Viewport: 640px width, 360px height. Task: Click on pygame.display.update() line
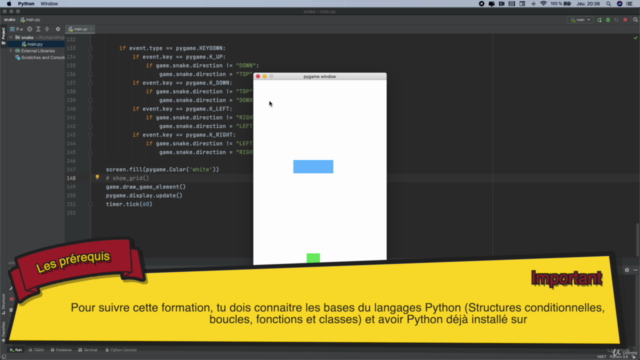[144, 196]
